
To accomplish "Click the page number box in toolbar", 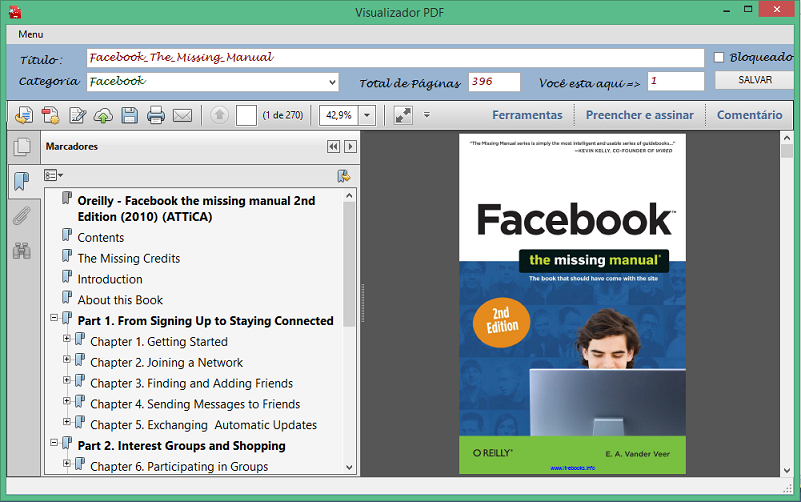I will [x=246, y=115].
